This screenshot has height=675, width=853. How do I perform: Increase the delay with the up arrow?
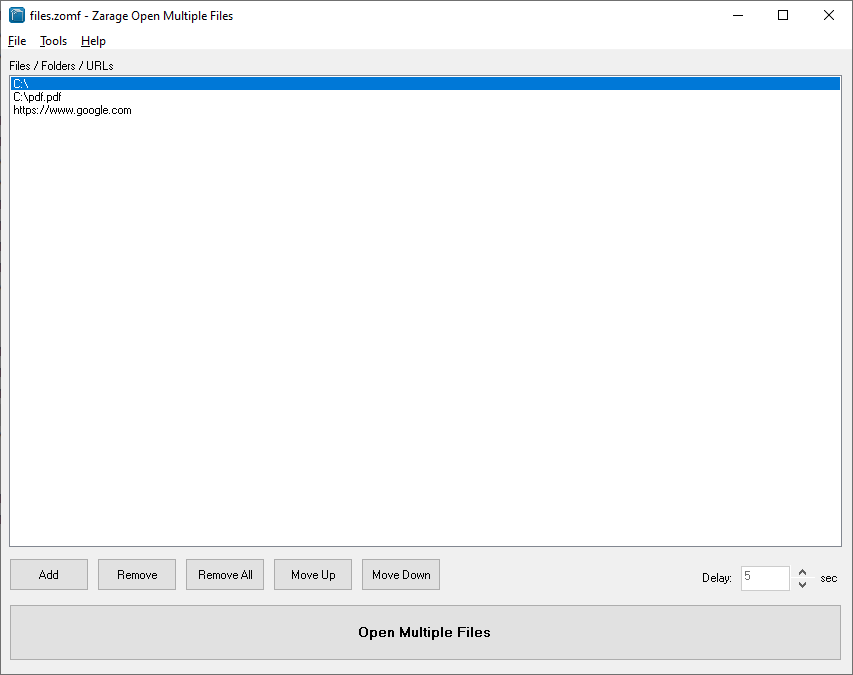(802, 572)
